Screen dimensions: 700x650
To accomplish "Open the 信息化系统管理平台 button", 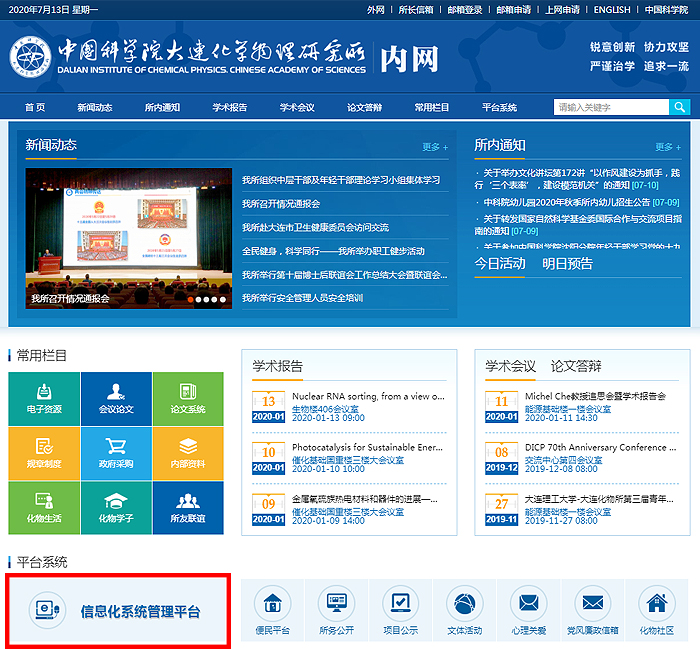I will pos(119,610).
